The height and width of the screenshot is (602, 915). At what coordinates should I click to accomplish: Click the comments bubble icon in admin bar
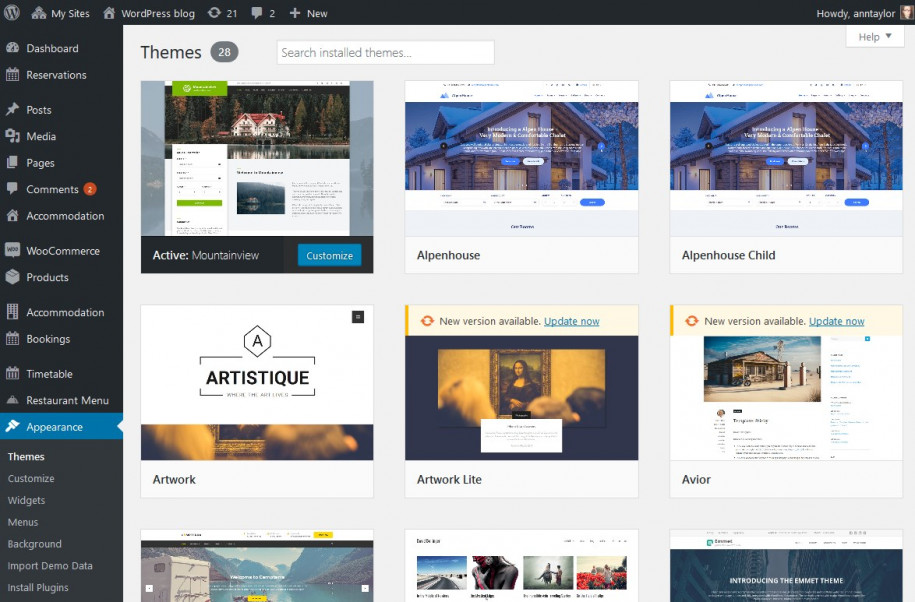point(258,13)
